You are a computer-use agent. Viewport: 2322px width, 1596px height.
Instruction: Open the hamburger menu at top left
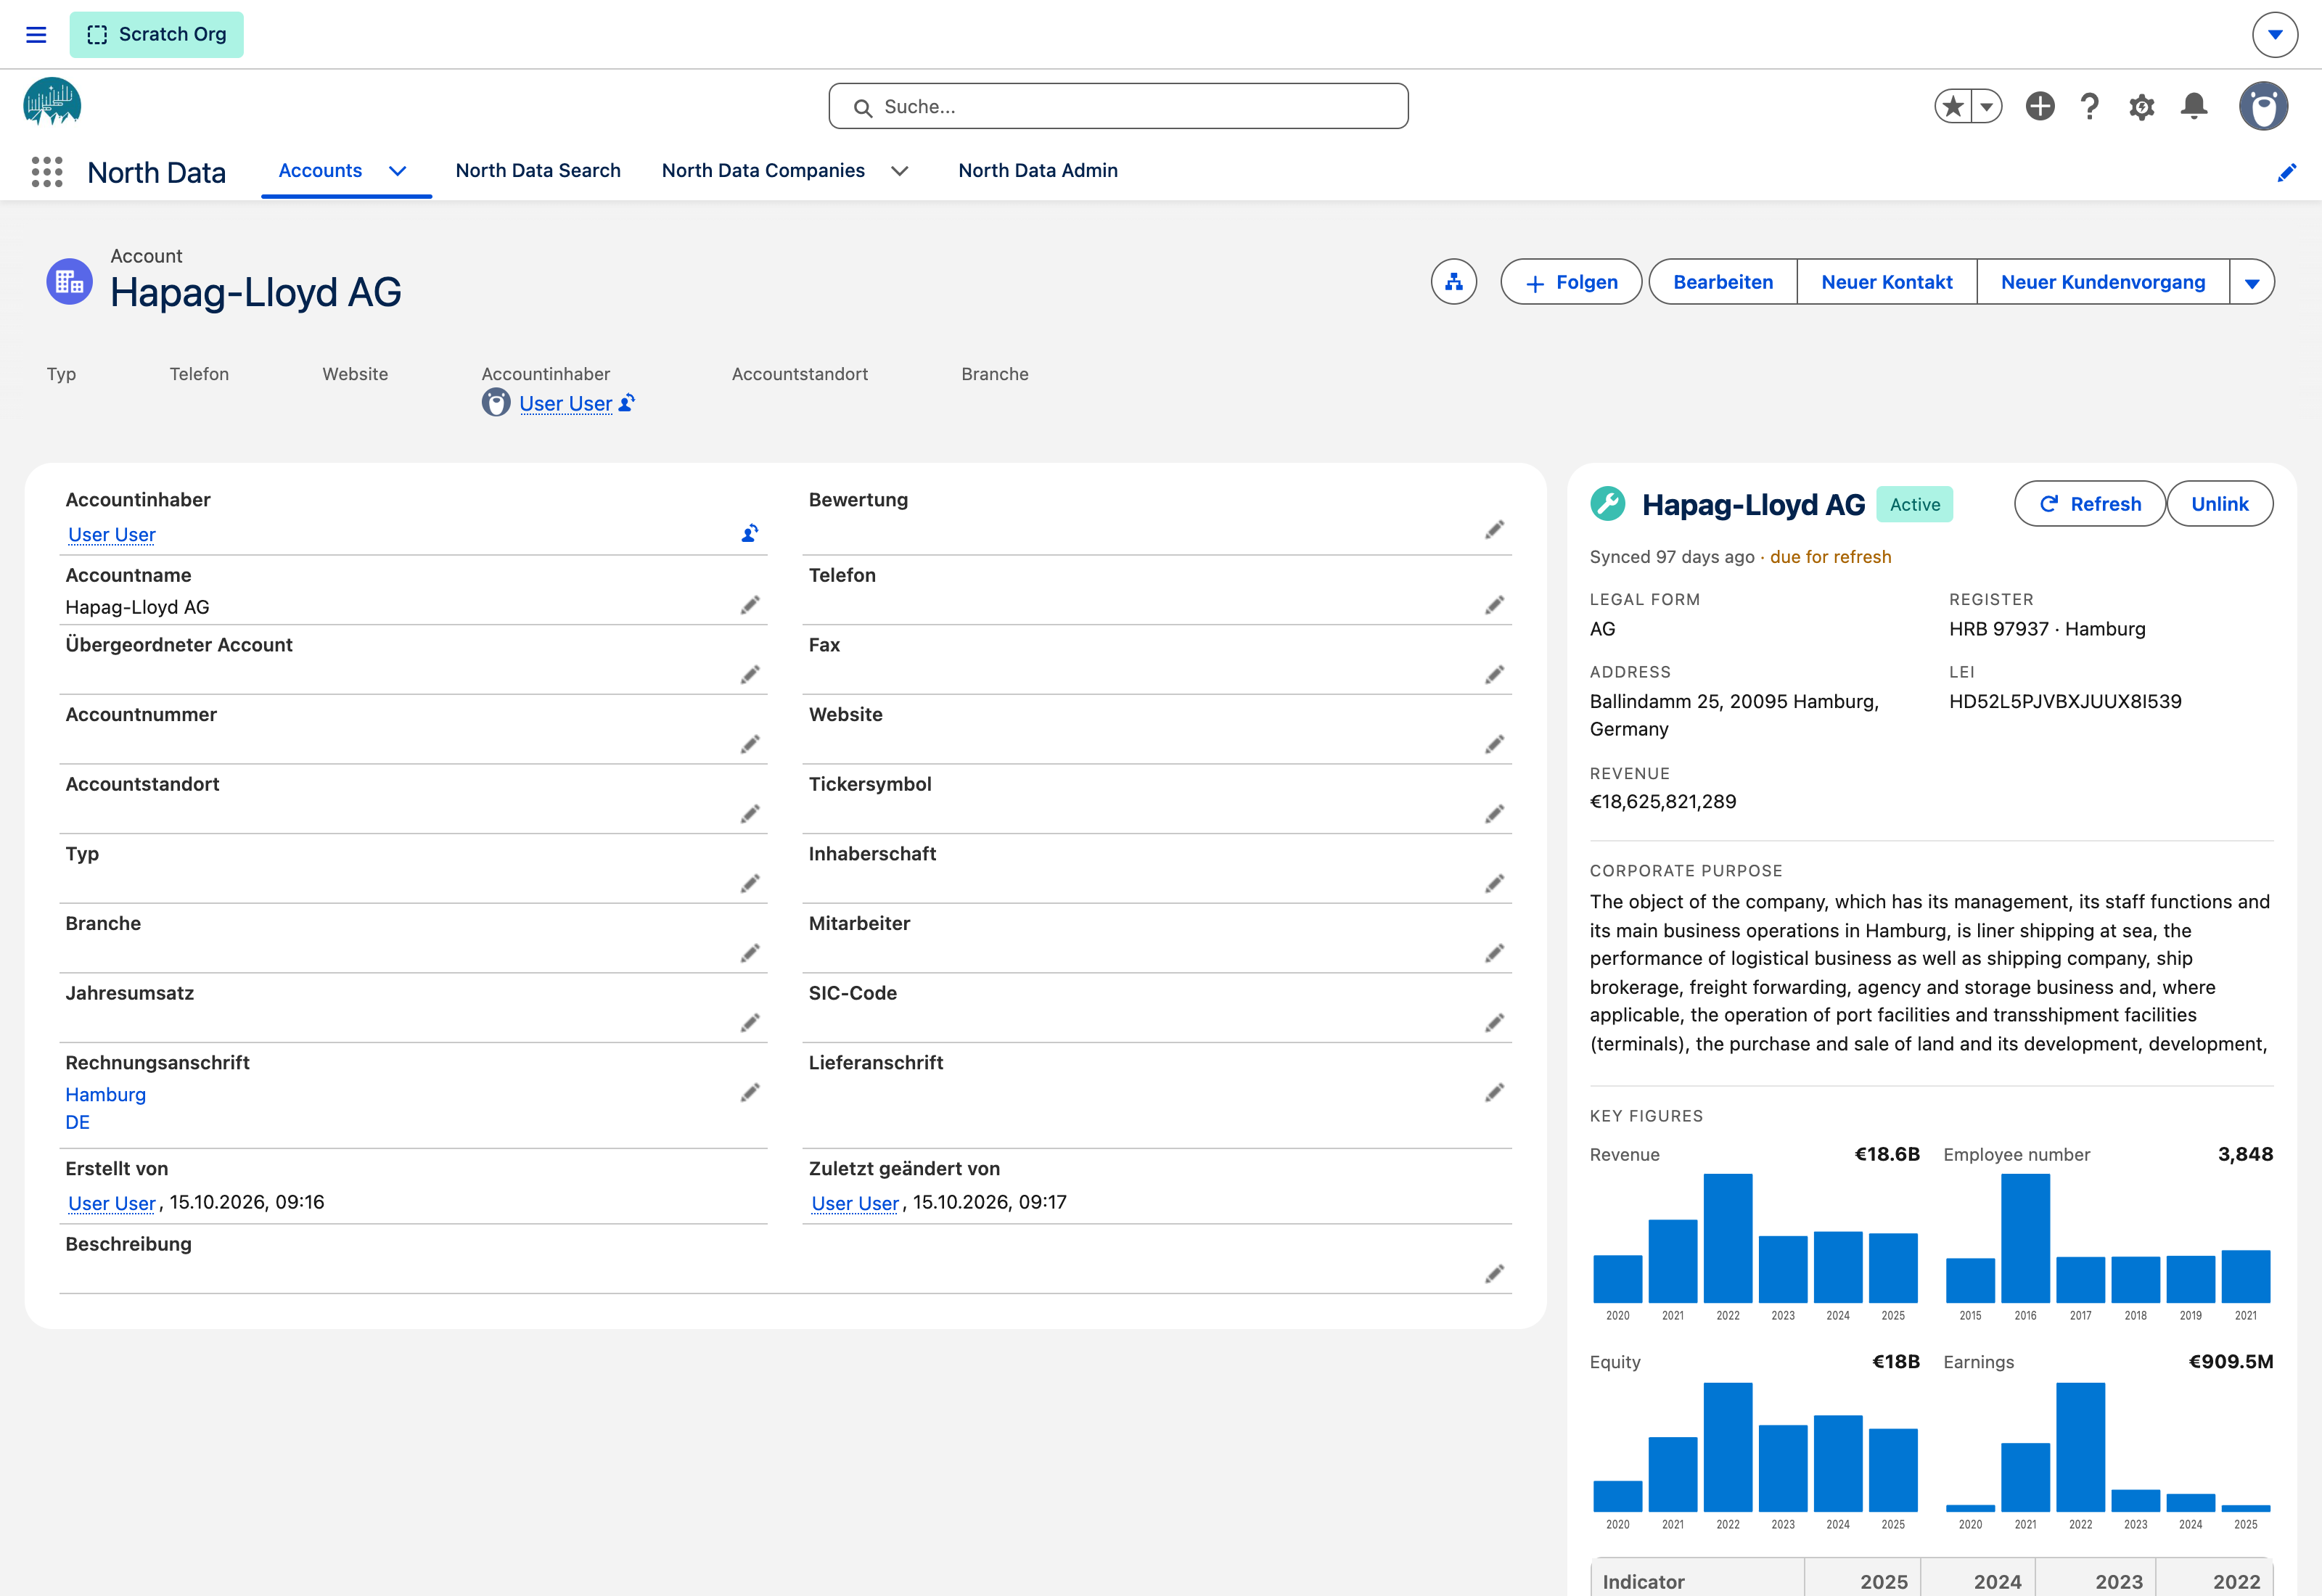click(36, 35)
